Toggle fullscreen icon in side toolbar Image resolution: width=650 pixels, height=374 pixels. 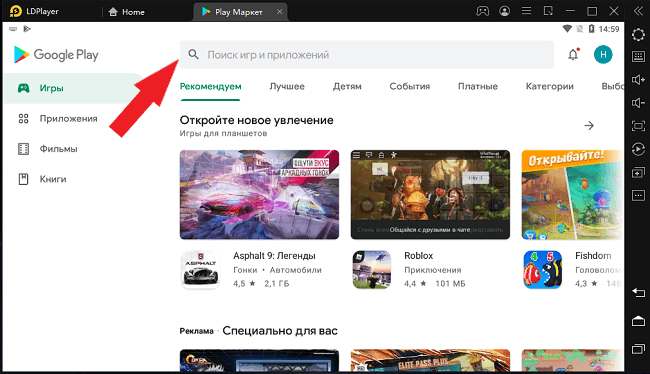tap(638, 126)
